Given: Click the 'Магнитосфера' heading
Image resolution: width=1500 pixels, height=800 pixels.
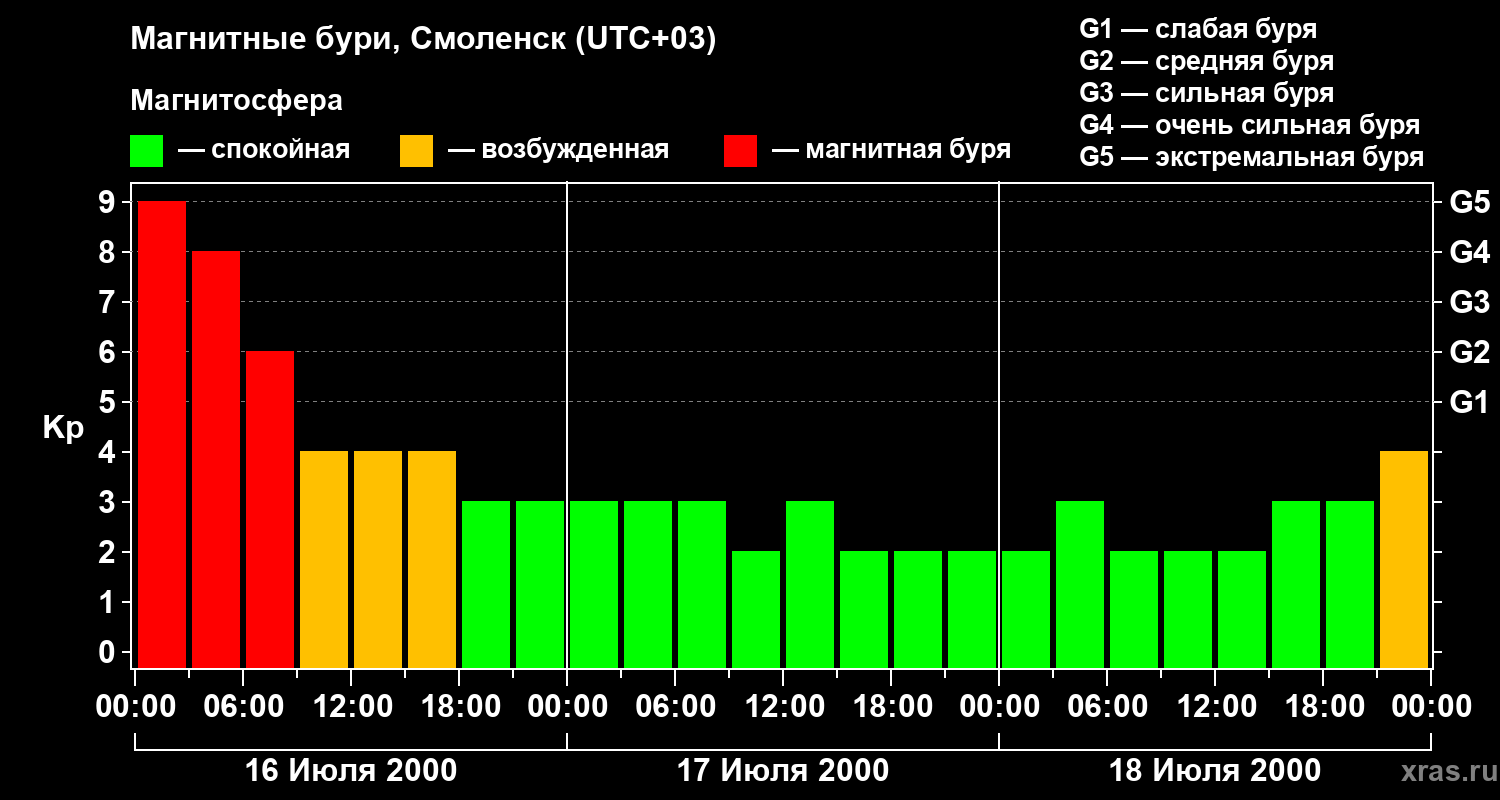Looking at the screenshot, I should tap(237, 101).
